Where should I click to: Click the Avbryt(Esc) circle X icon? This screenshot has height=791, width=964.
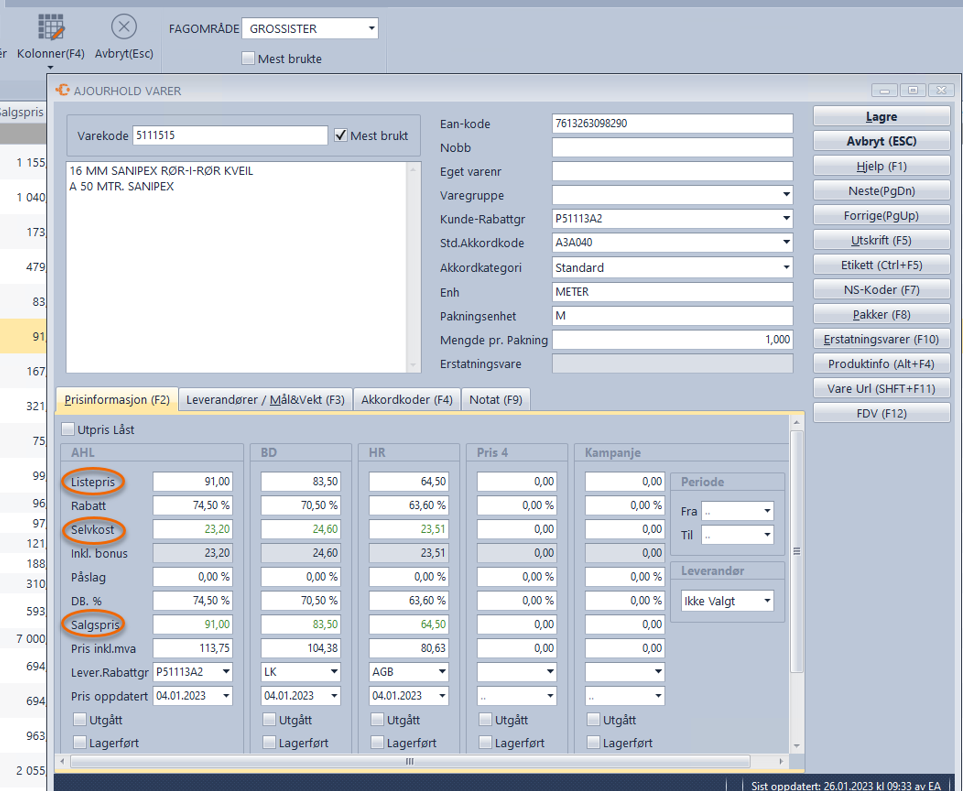(124, 27)
